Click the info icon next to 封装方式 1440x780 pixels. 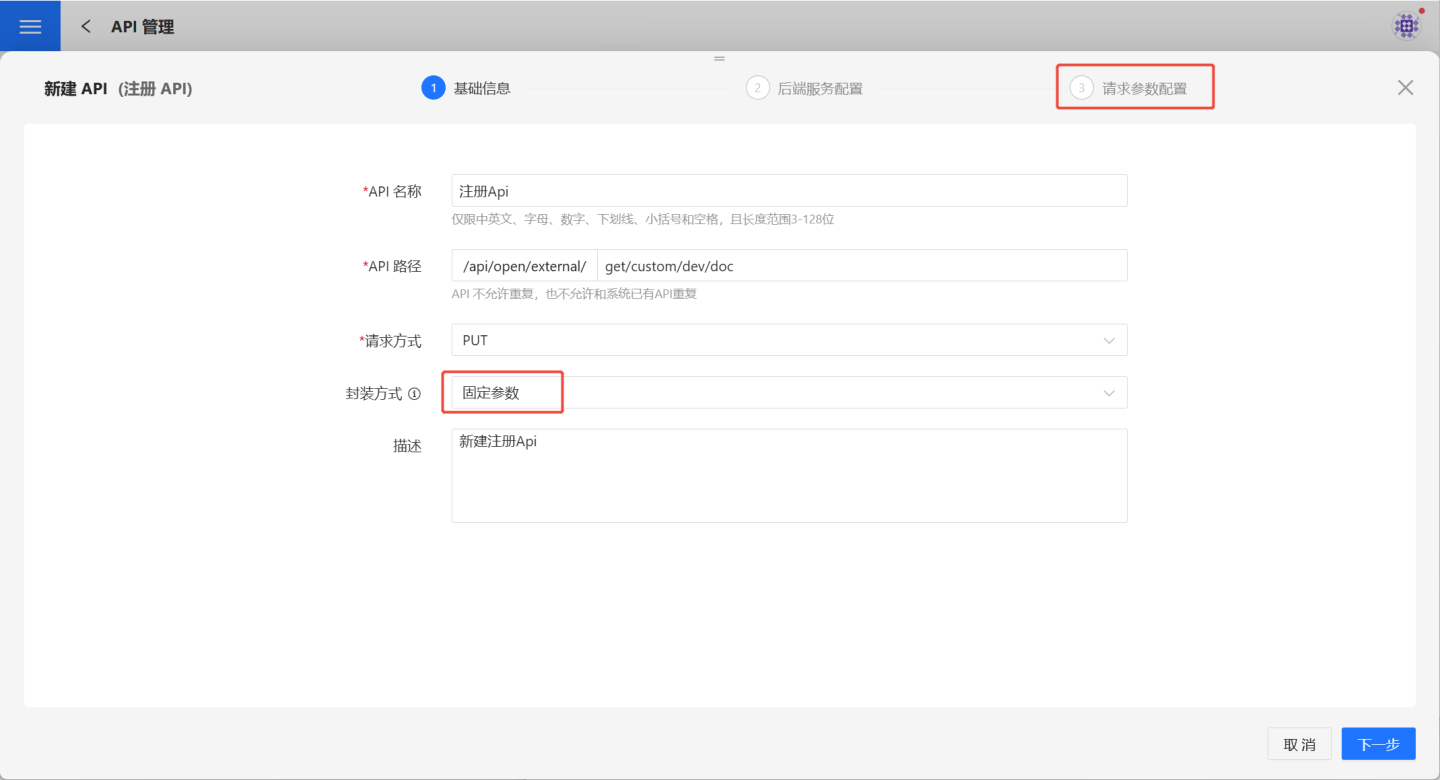(414, 394)
